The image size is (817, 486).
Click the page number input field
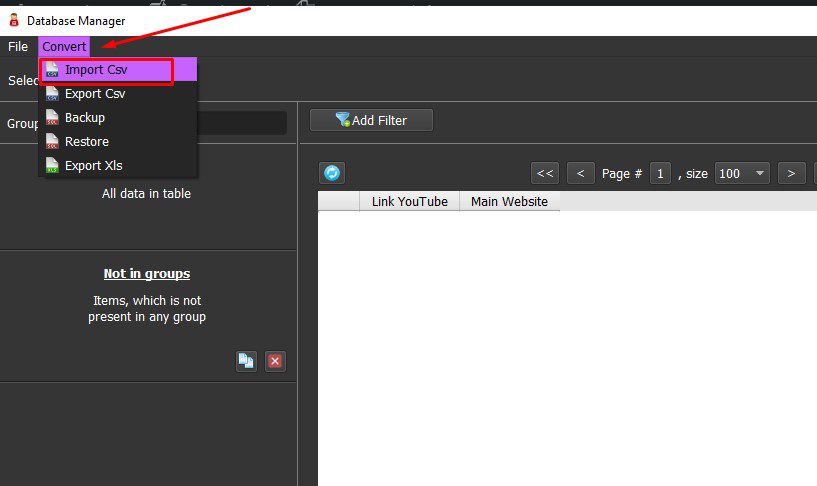point(660,173)
